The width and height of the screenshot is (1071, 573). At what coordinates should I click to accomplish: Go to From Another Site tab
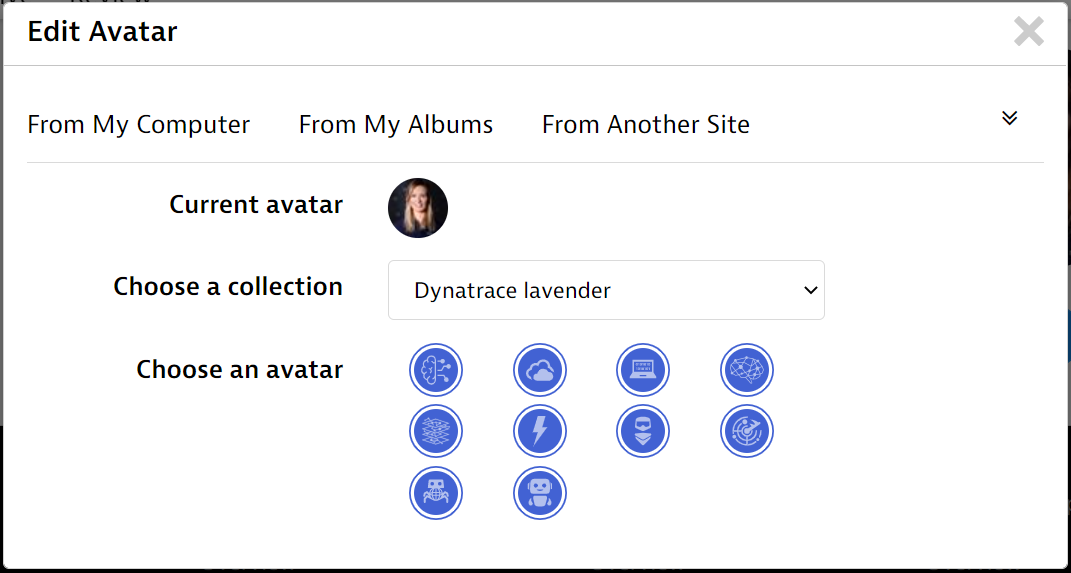coord(646,125)
